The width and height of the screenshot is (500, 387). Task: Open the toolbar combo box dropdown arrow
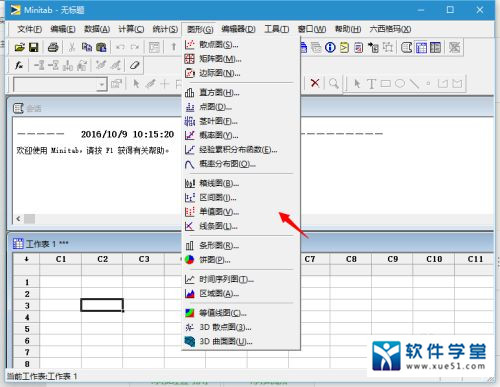(102, 84)
